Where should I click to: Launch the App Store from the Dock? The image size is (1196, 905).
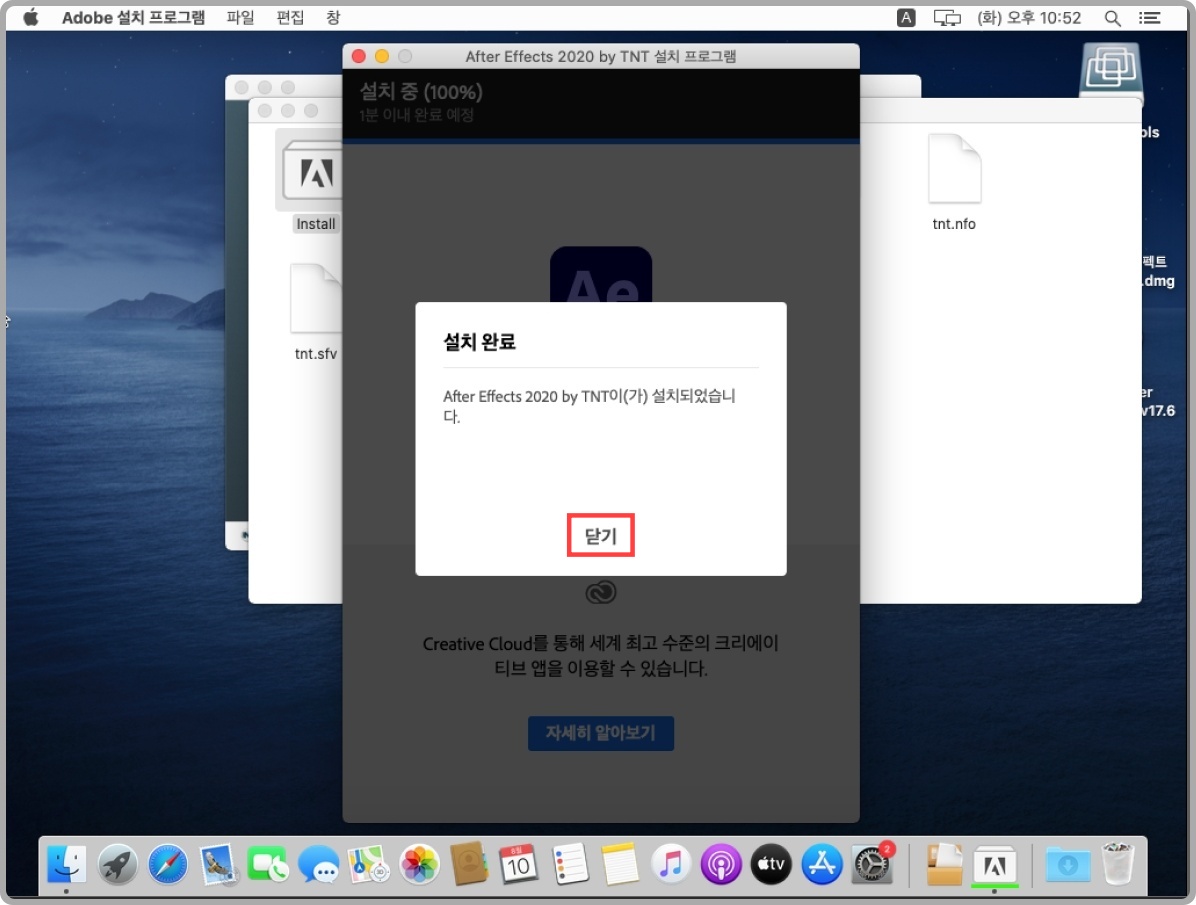(x=822, y=863)
